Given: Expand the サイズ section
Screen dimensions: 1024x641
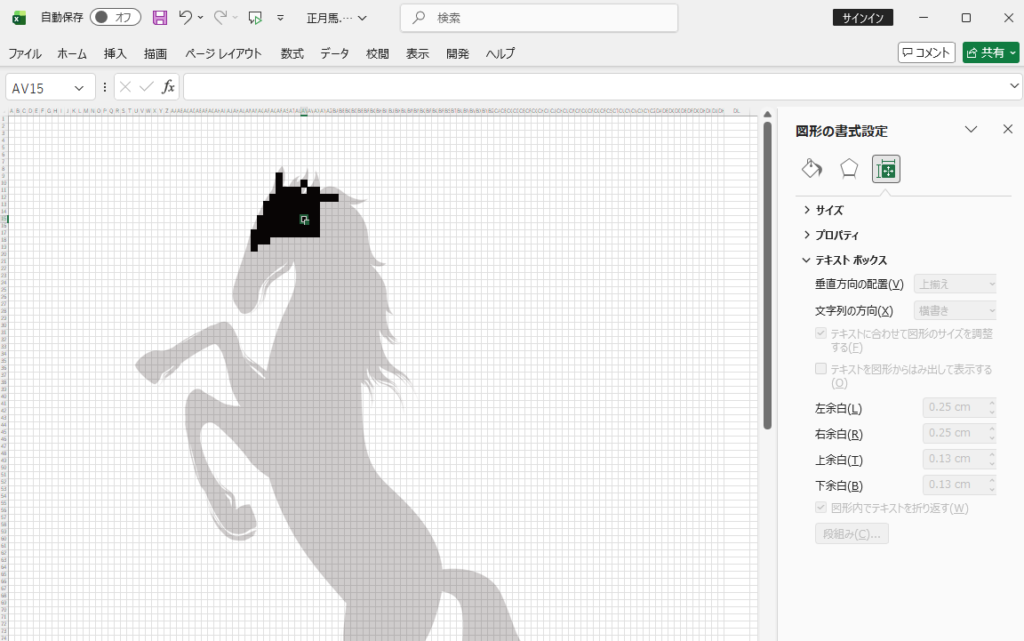Looking at the screenshot, I should (829, 210).
